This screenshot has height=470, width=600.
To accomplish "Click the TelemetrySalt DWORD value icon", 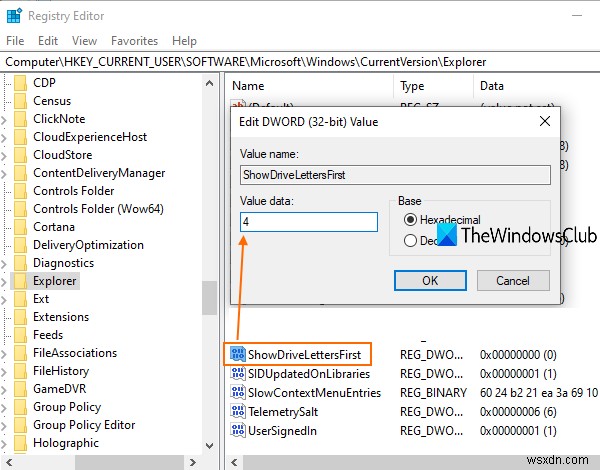I will tap(238, 411).
